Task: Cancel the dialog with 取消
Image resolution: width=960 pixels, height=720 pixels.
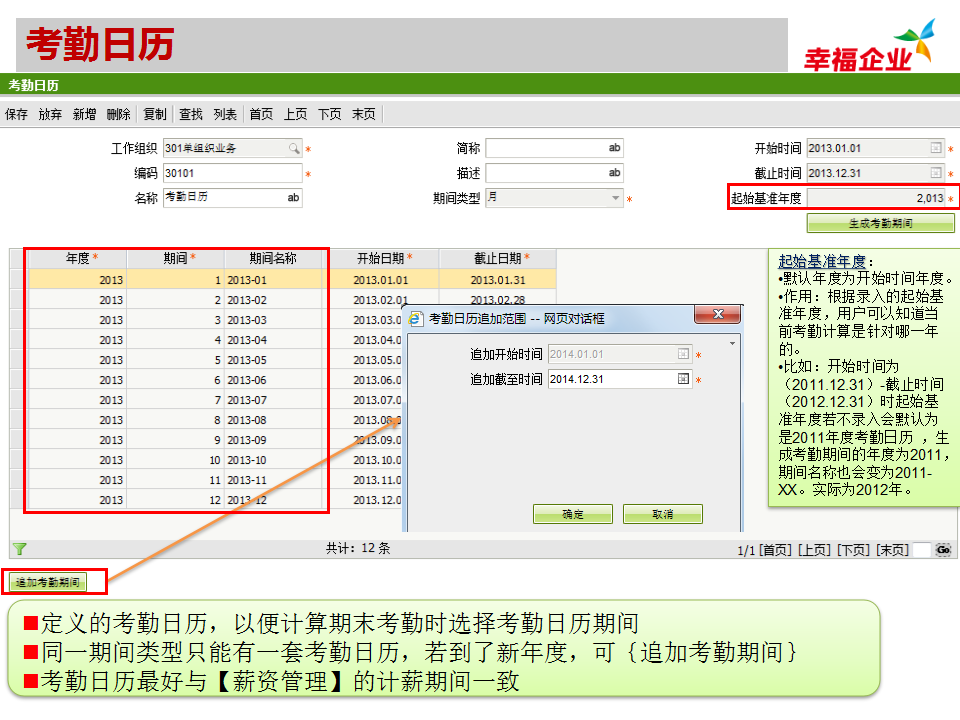Action: (662, 513)
